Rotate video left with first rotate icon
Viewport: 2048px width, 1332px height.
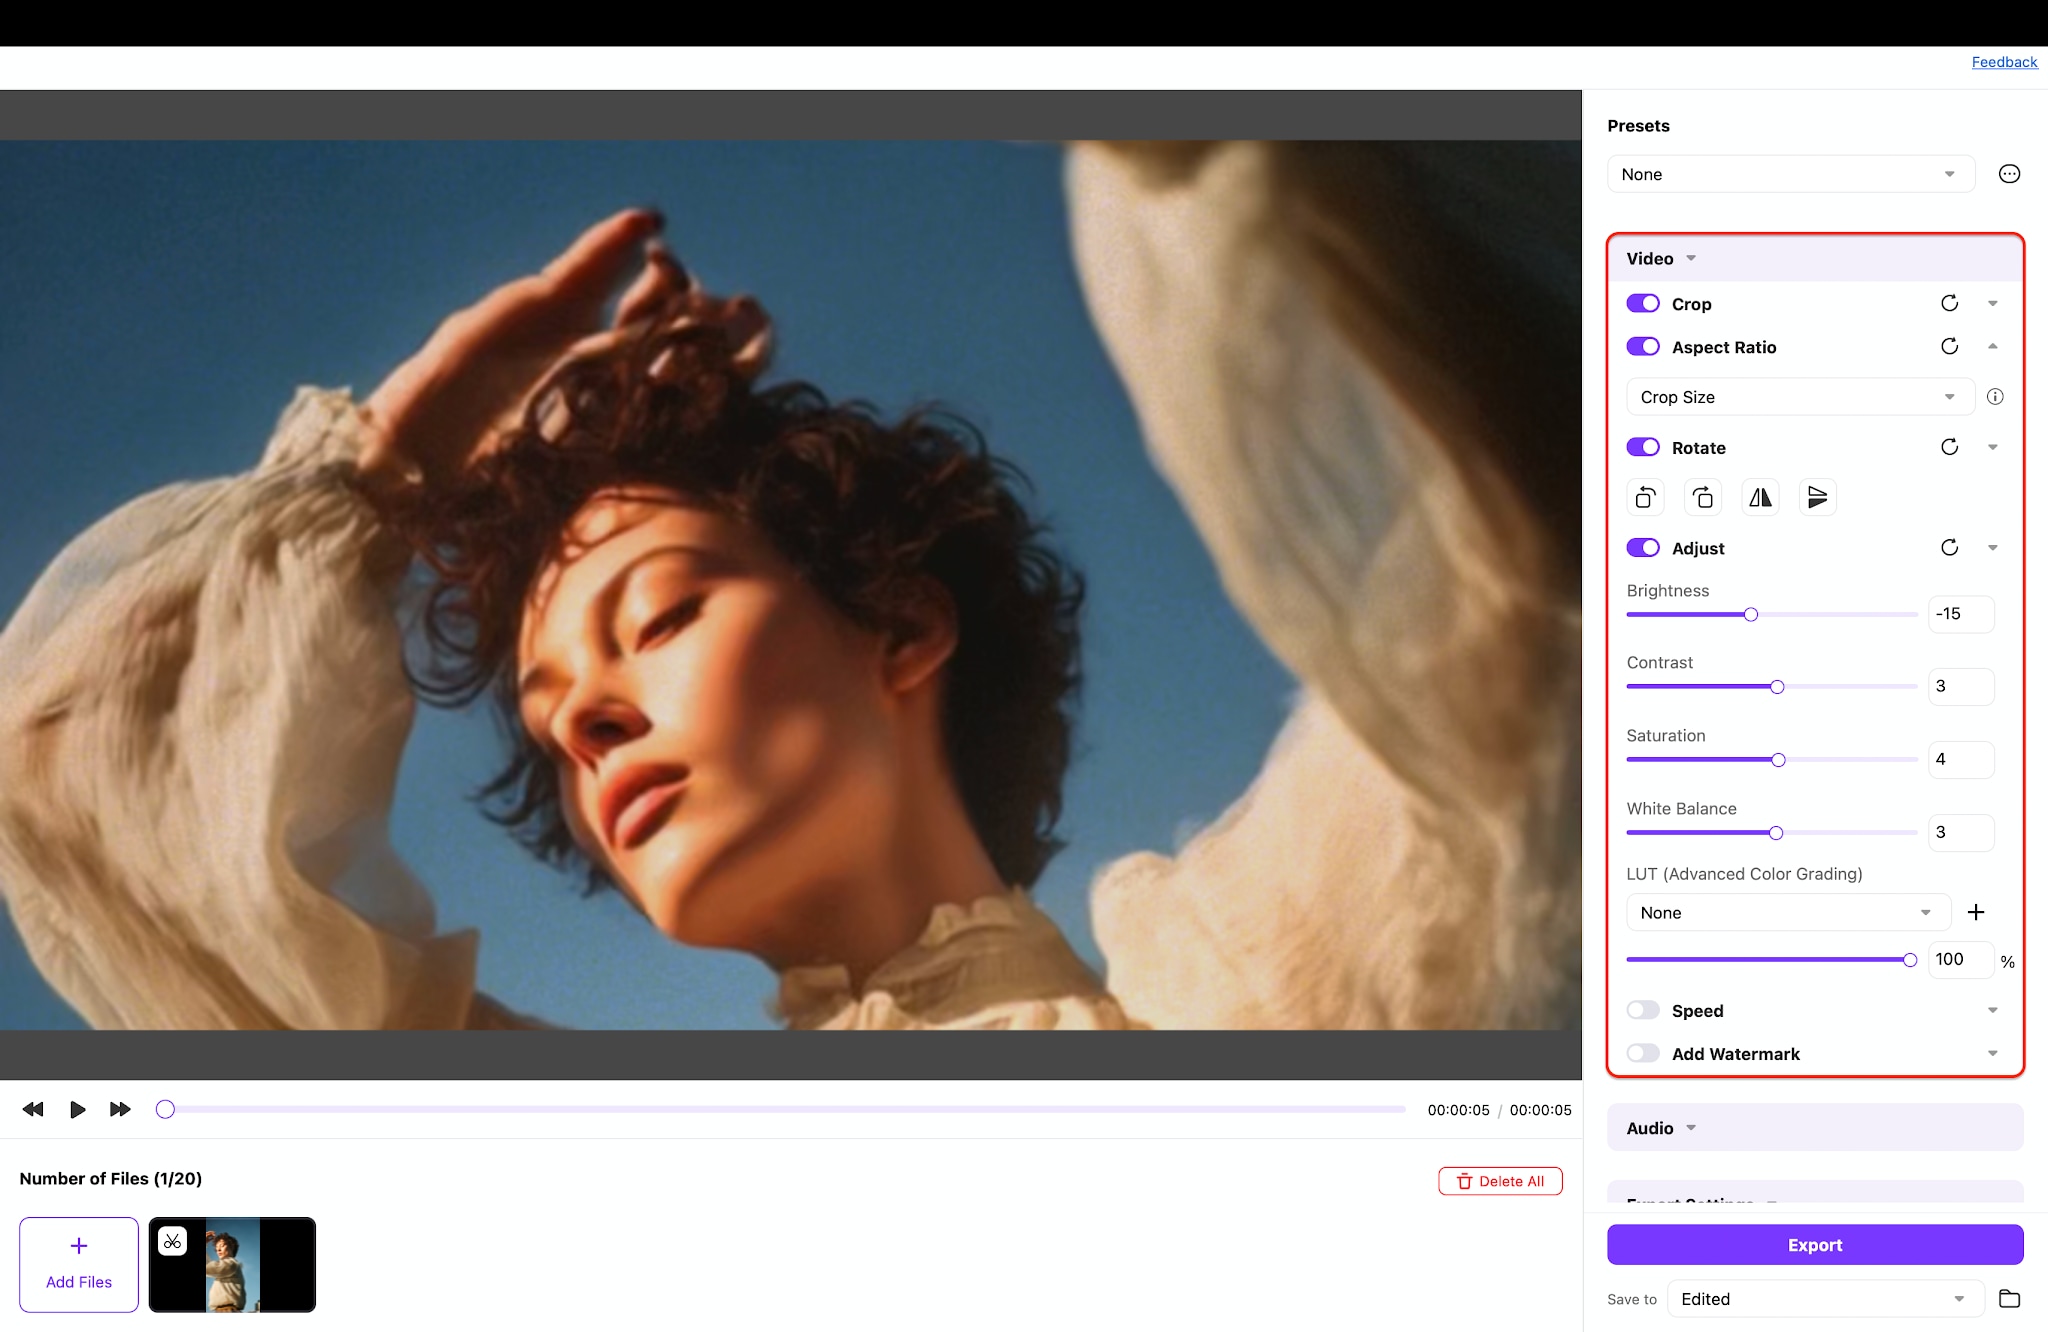(x=1645, y=497)
